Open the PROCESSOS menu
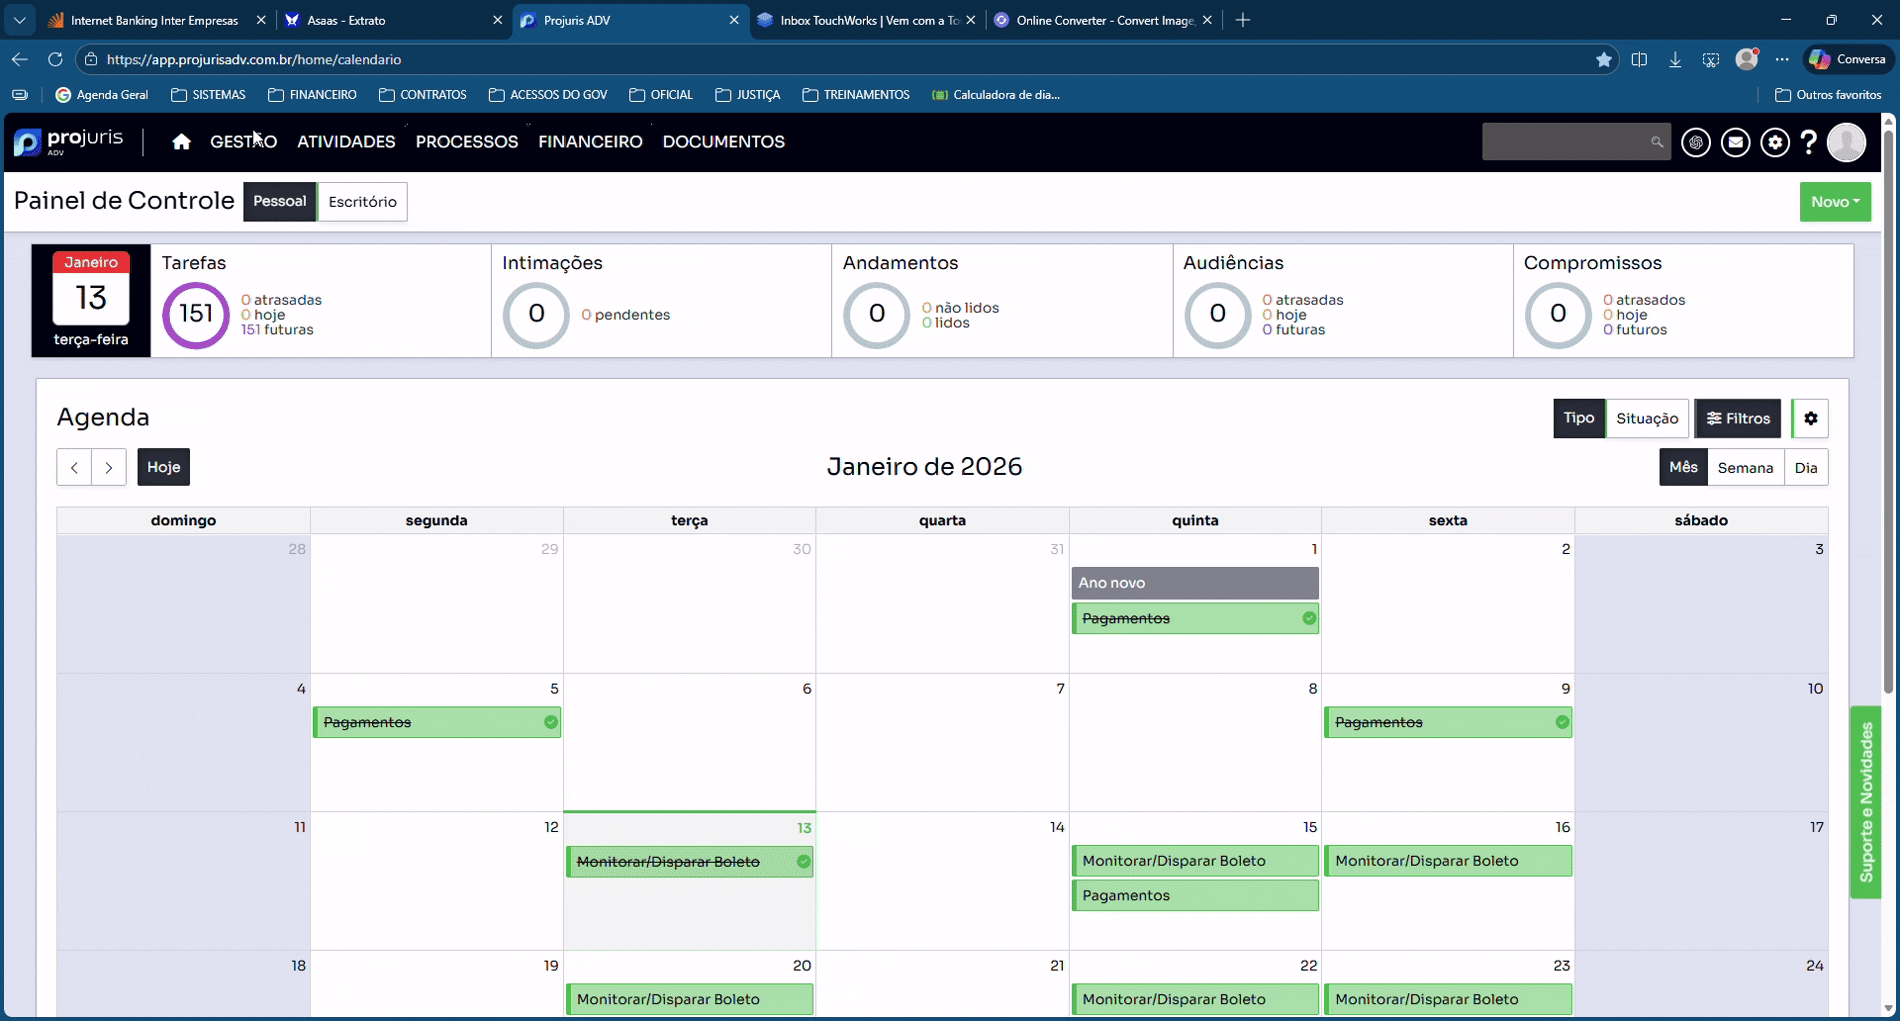Screen dimensions: 1900x1021 point(466,142)
